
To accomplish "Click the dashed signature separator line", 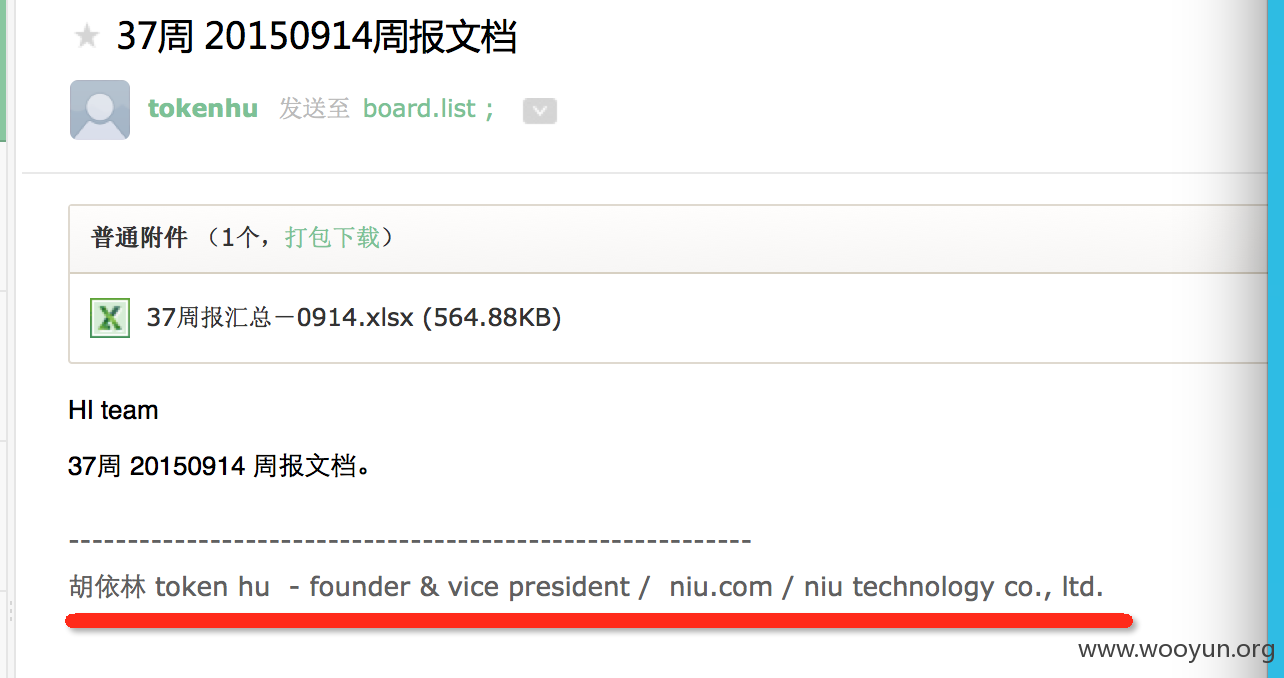I will [410, 541].
